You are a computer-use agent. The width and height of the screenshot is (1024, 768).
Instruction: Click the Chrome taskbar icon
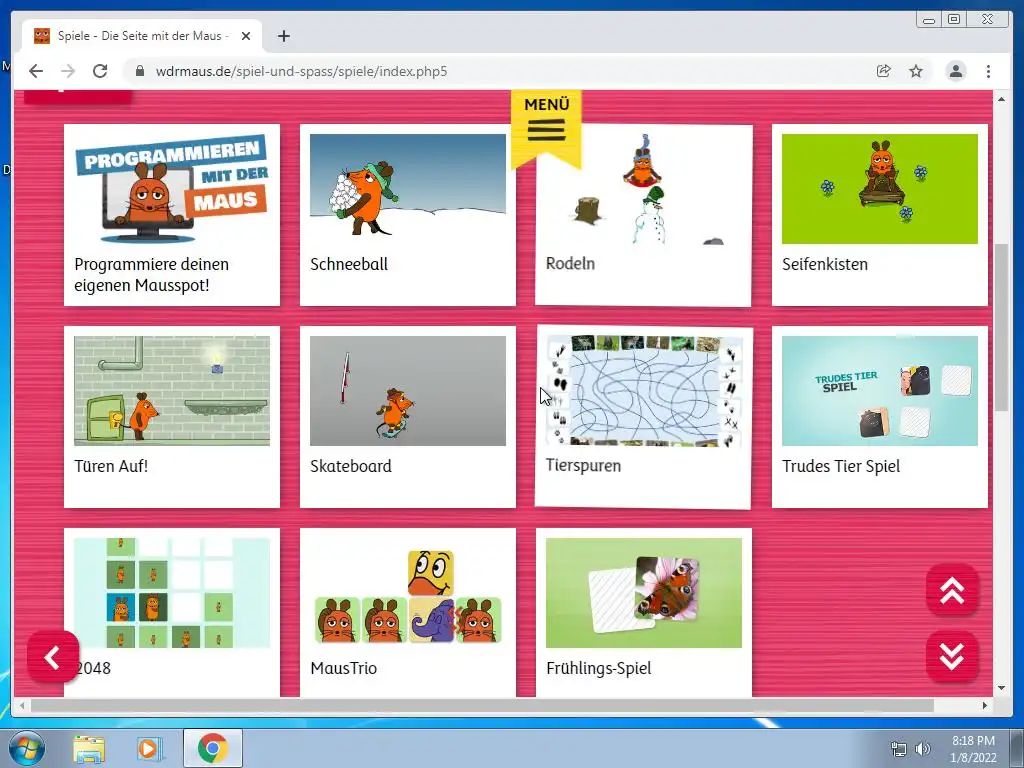[212, 748]
